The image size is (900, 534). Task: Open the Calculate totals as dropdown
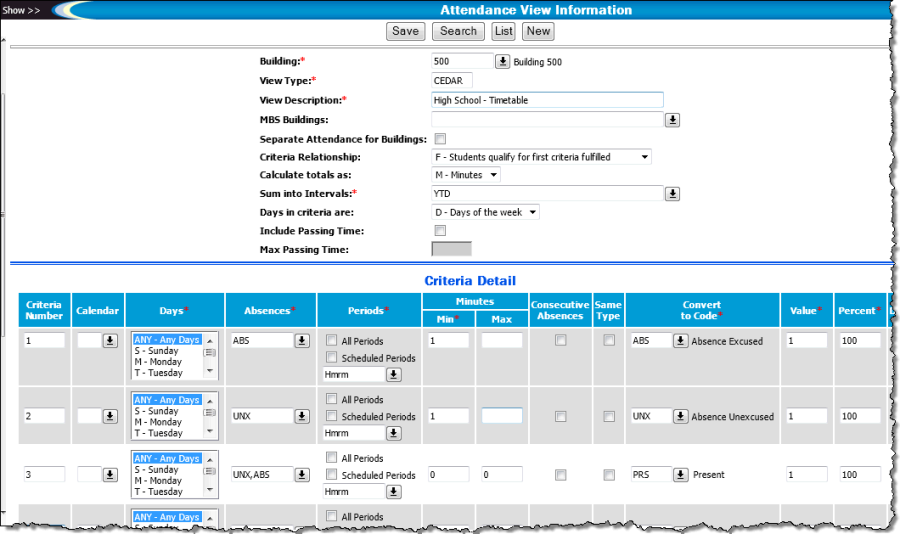coord(465,175)
